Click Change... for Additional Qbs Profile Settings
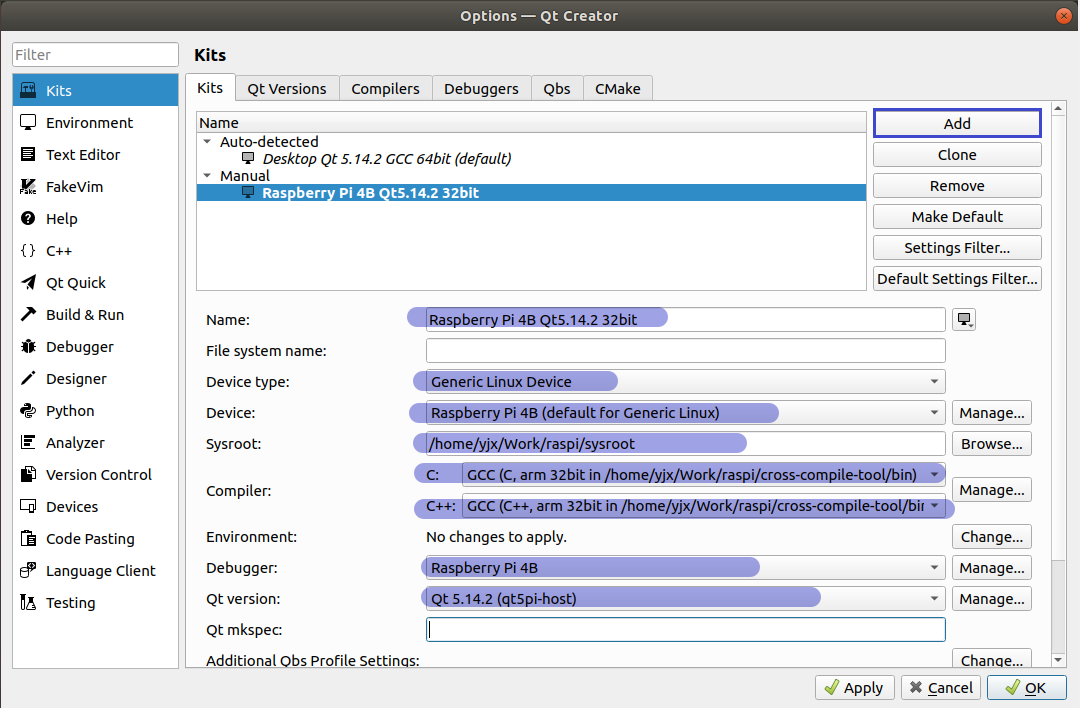Viewport: 1080px width, 708px height. [992, 659]
